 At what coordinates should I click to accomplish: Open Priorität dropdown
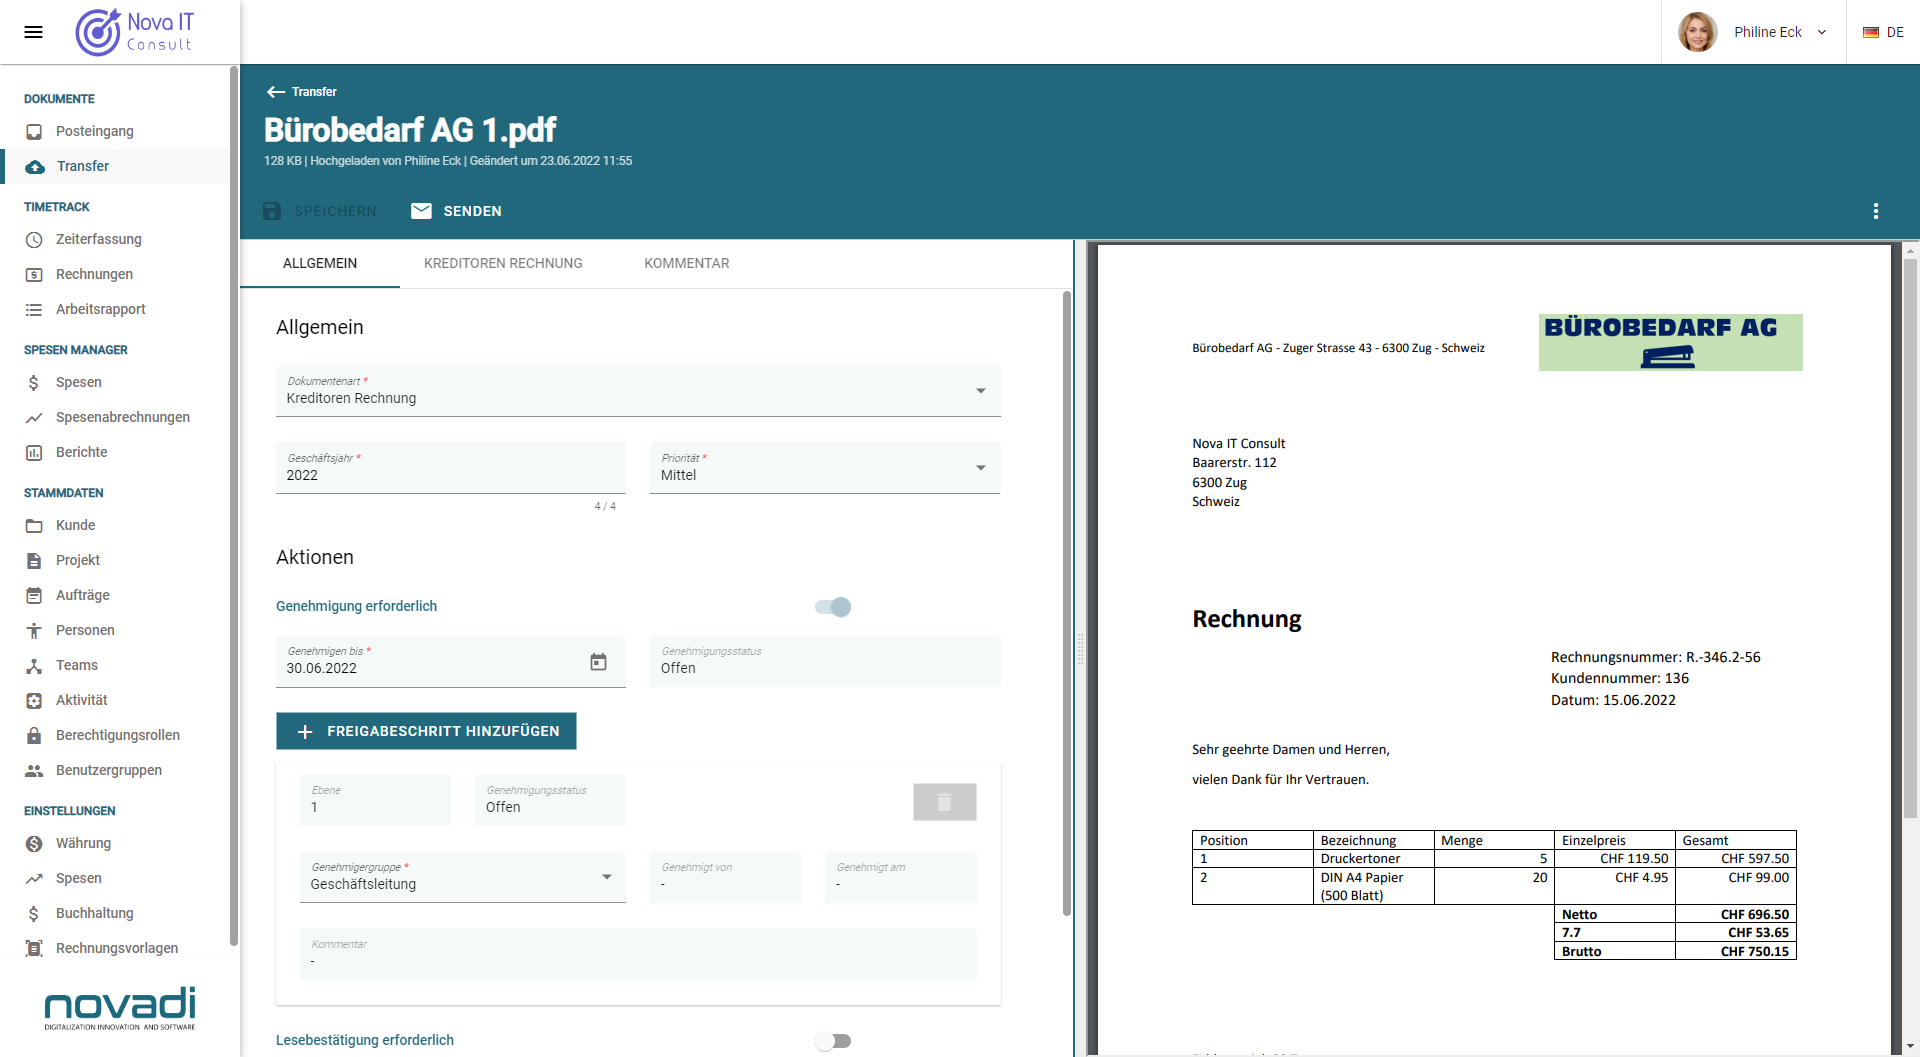point(825,468)
